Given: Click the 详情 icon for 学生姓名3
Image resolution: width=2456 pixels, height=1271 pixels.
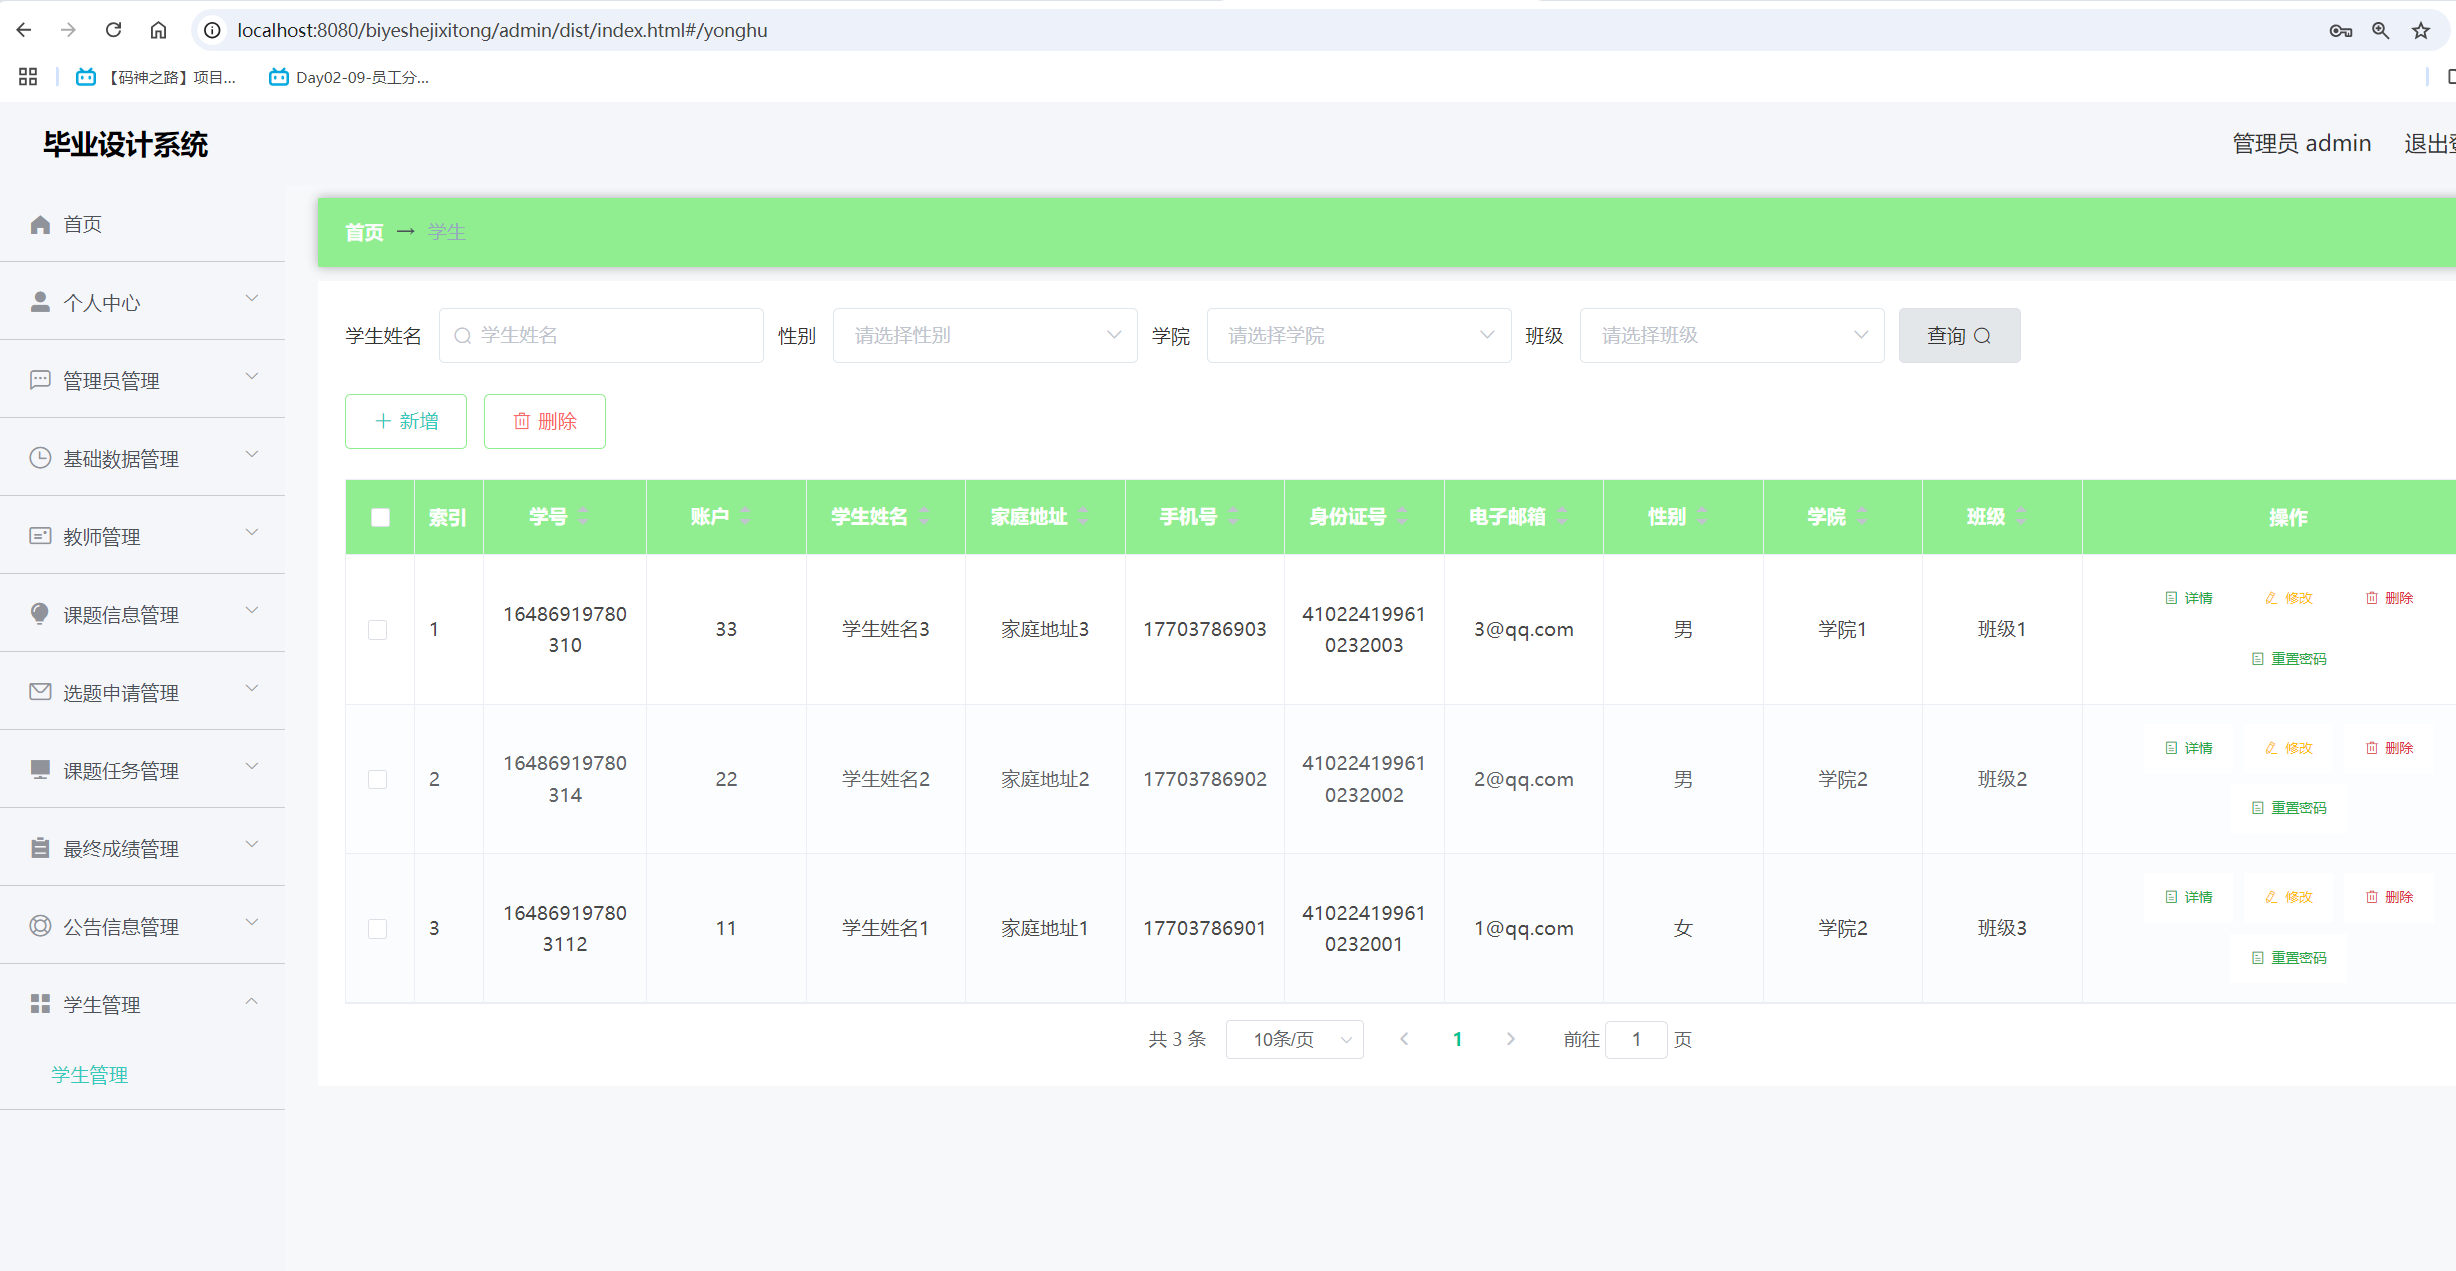Looking at the screenshot, I should 2188,598.
